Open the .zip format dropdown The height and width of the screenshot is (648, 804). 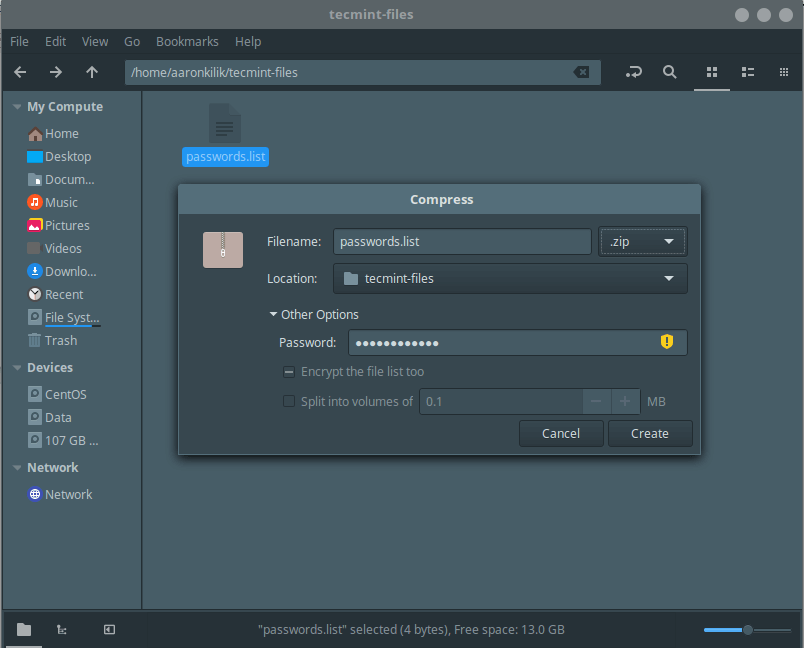(642, 242)
